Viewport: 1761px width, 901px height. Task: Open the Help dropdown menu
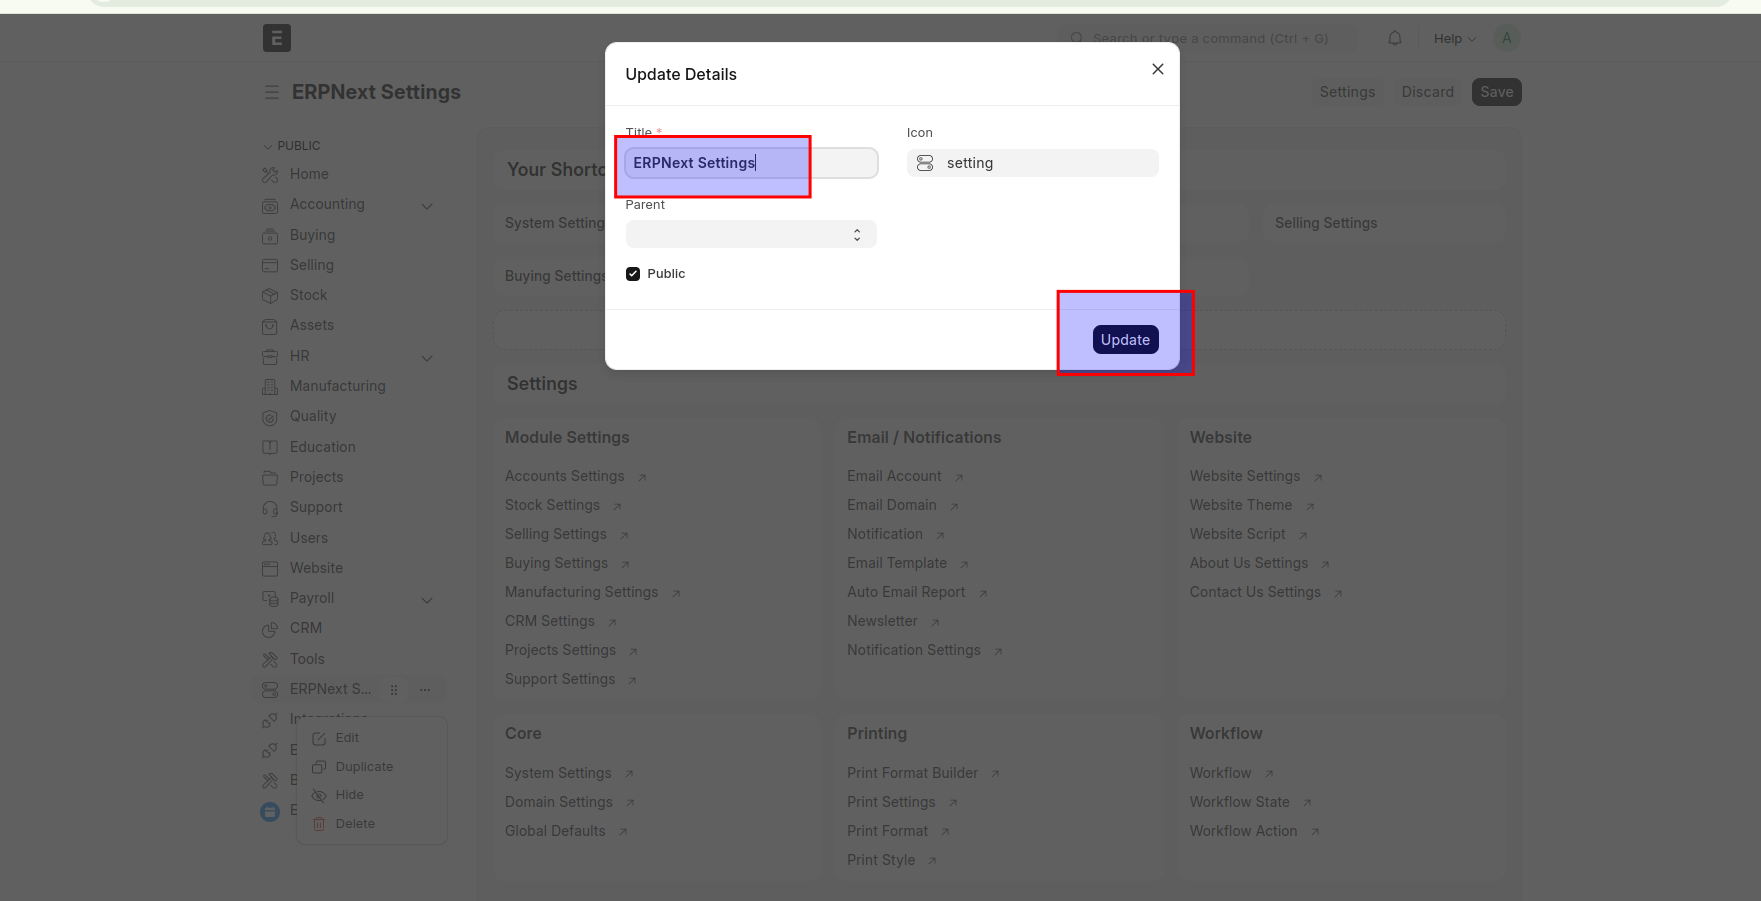[1454, 38]
